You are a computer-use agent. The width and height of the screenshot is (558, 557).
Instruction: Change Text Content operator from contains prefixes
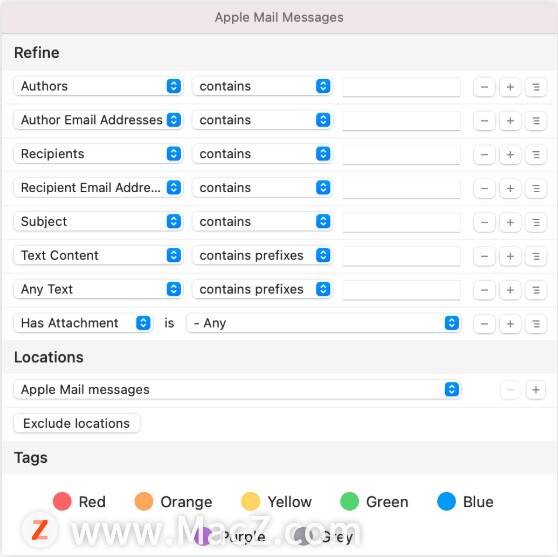tap(262, 256)
